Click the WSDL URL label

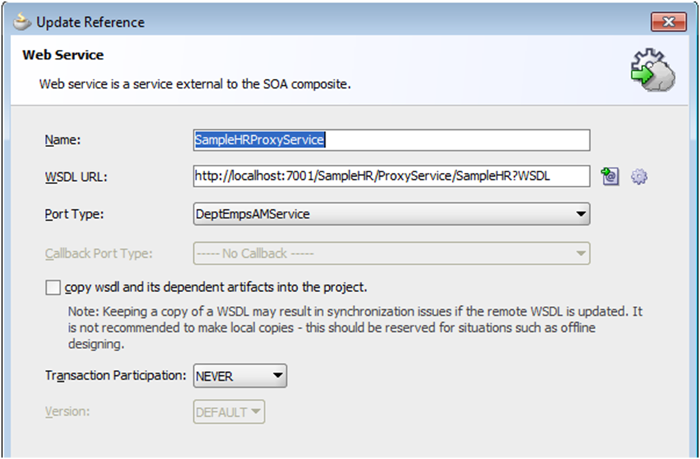tap(76, 178)
